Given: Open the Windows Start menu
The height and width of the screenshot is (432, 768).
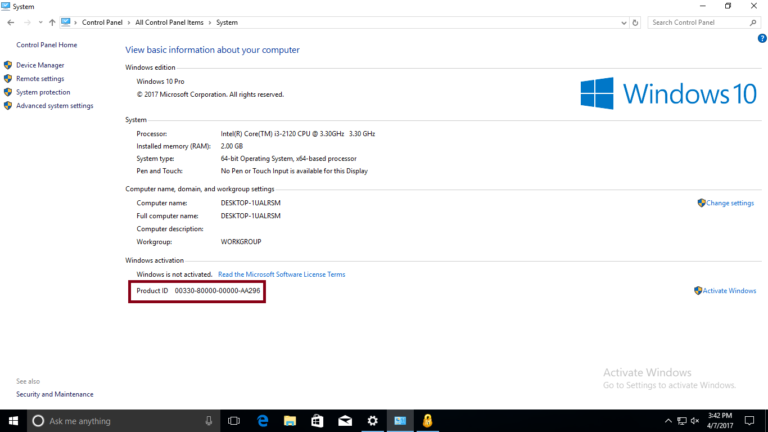Looking at the screenshot, I should click(13, 421).
